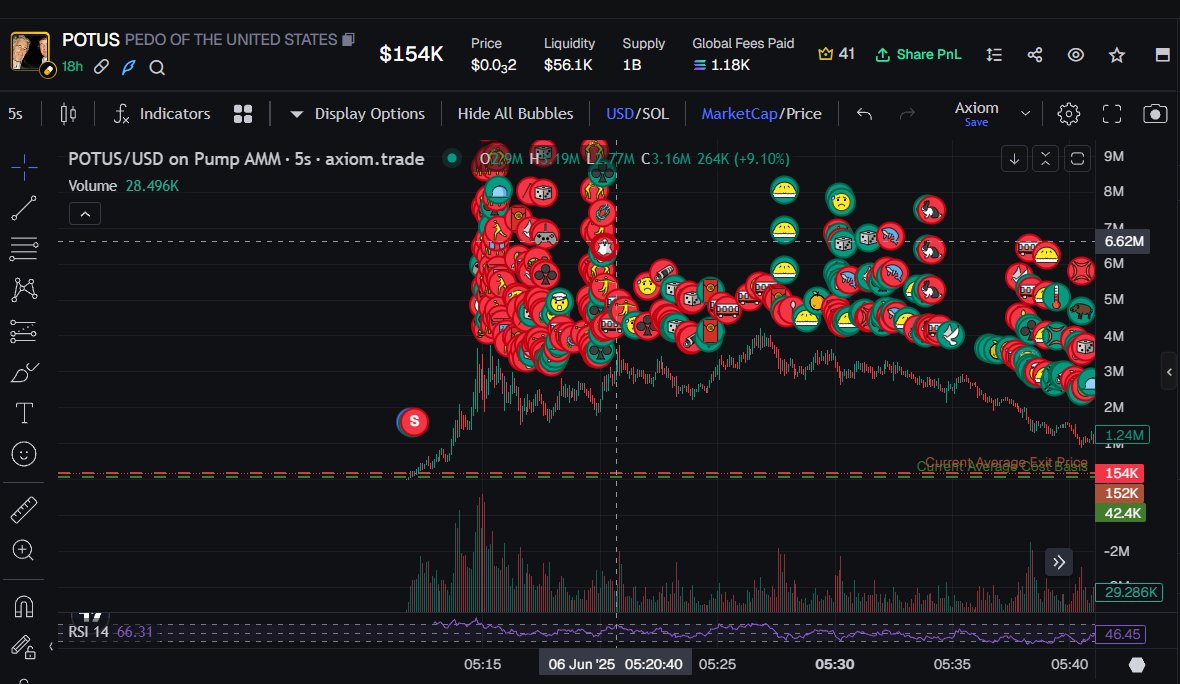
Task: Click the Share PnL button
Action: 918,54
